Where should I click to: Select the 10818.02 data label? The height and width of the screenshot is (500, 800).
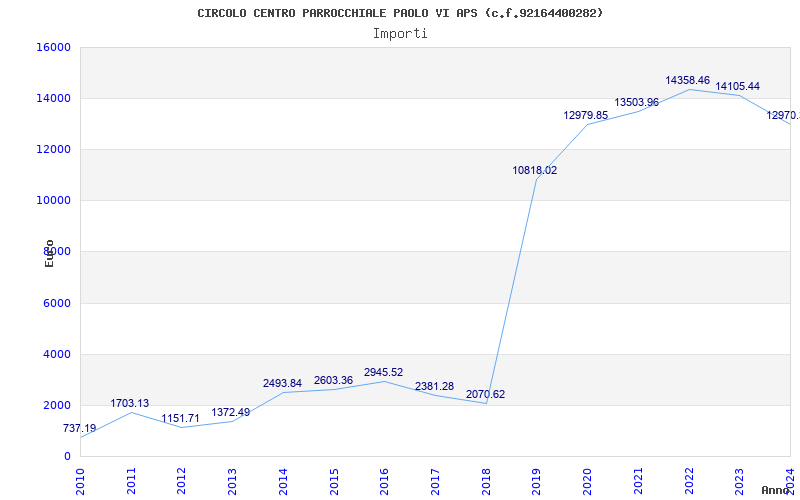535,170
